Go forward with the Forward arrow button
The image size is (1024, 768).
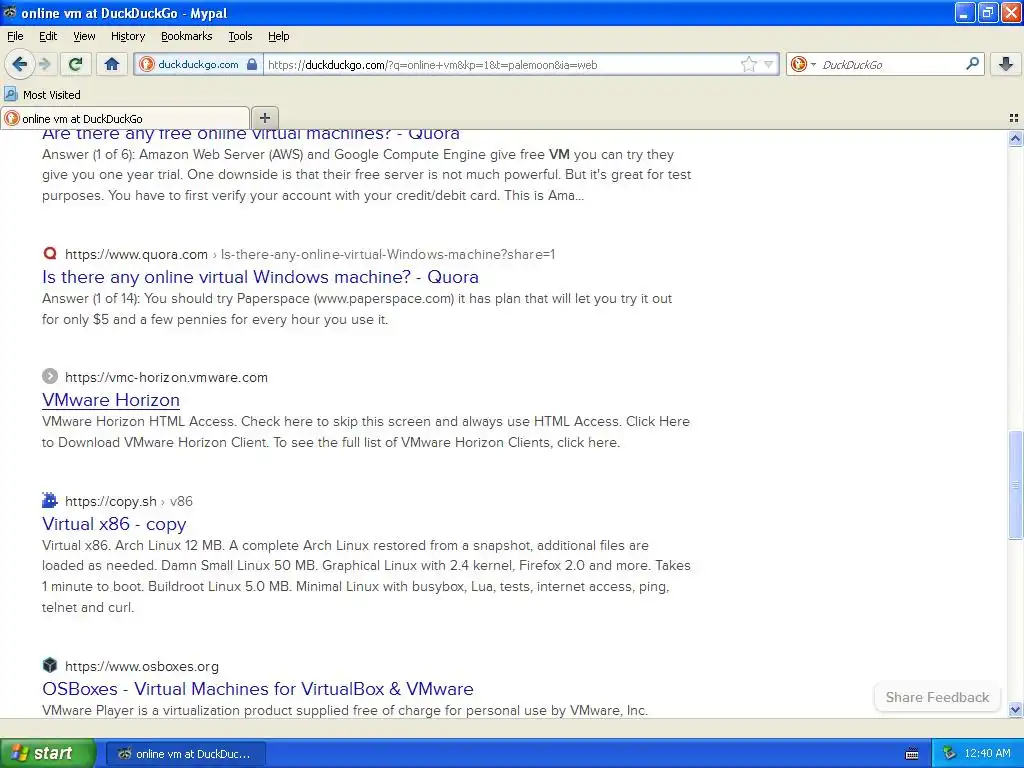click(44, 64)
